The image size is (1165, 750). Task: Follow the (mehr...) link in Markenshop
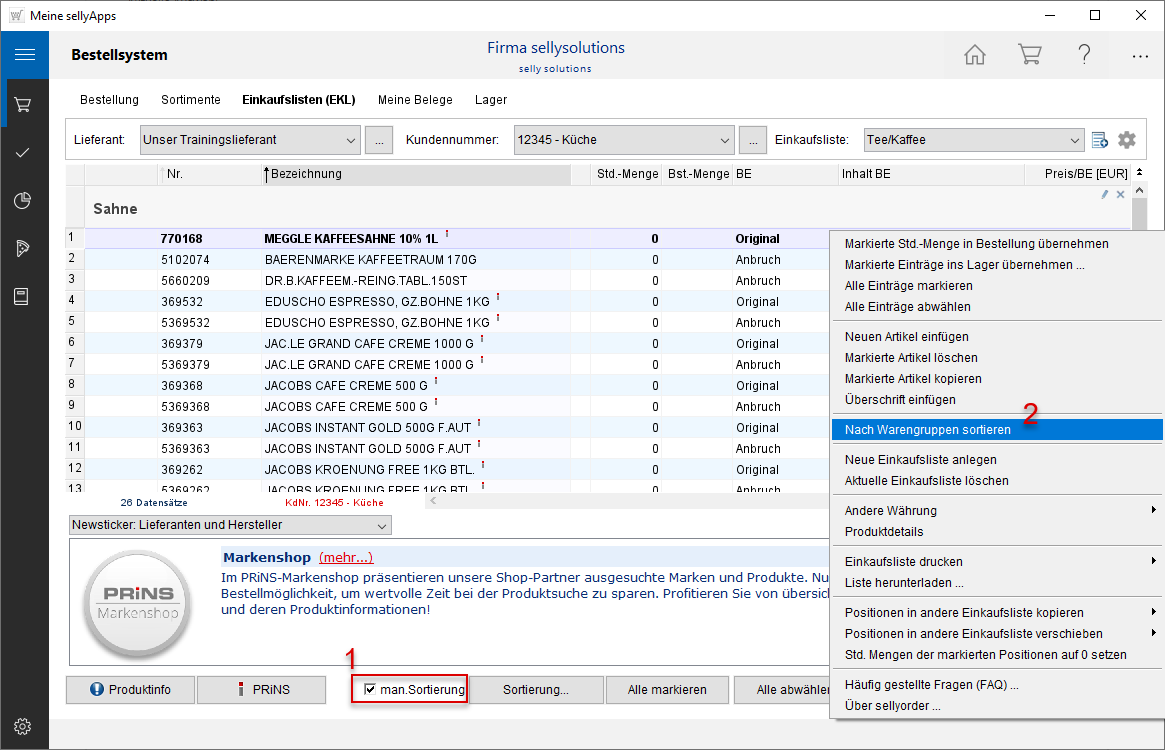pos(345,557)
